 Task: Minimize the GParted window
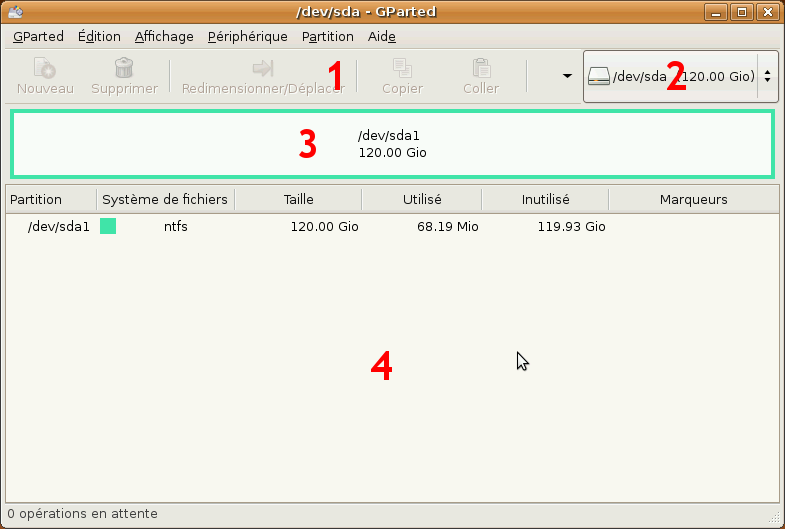tap(716, 12)
